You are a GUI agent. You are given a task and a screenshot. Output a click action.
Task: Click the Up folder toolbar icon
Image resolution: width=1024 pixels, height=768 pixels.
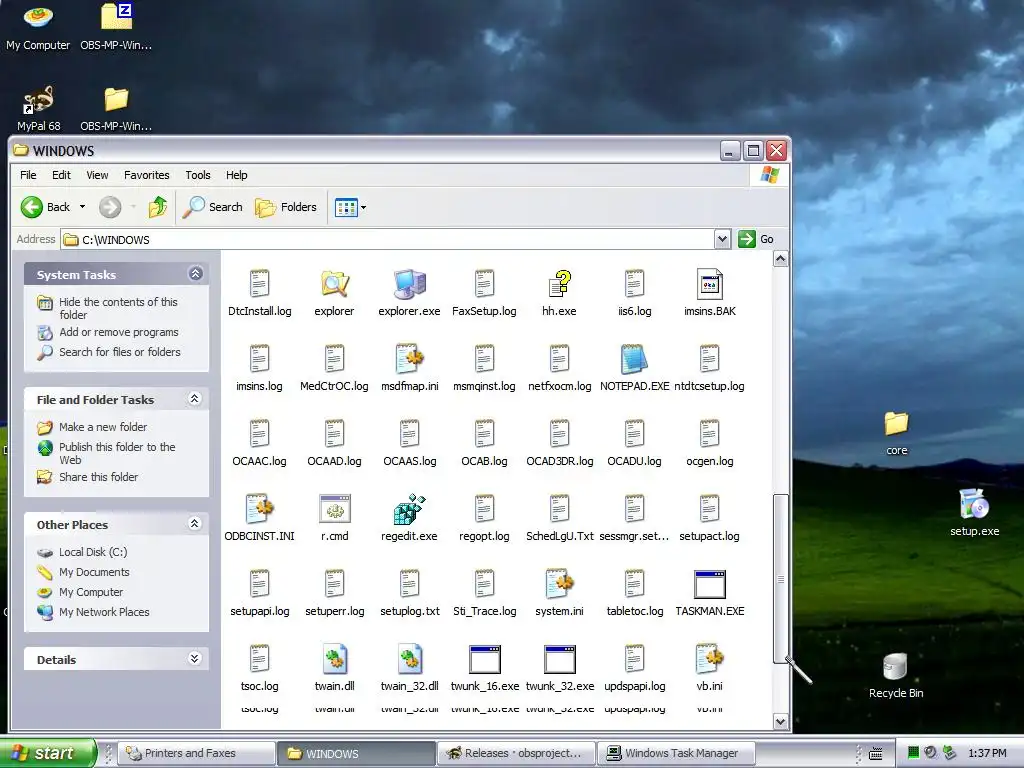pyautogui.click(x=157, y=207)
